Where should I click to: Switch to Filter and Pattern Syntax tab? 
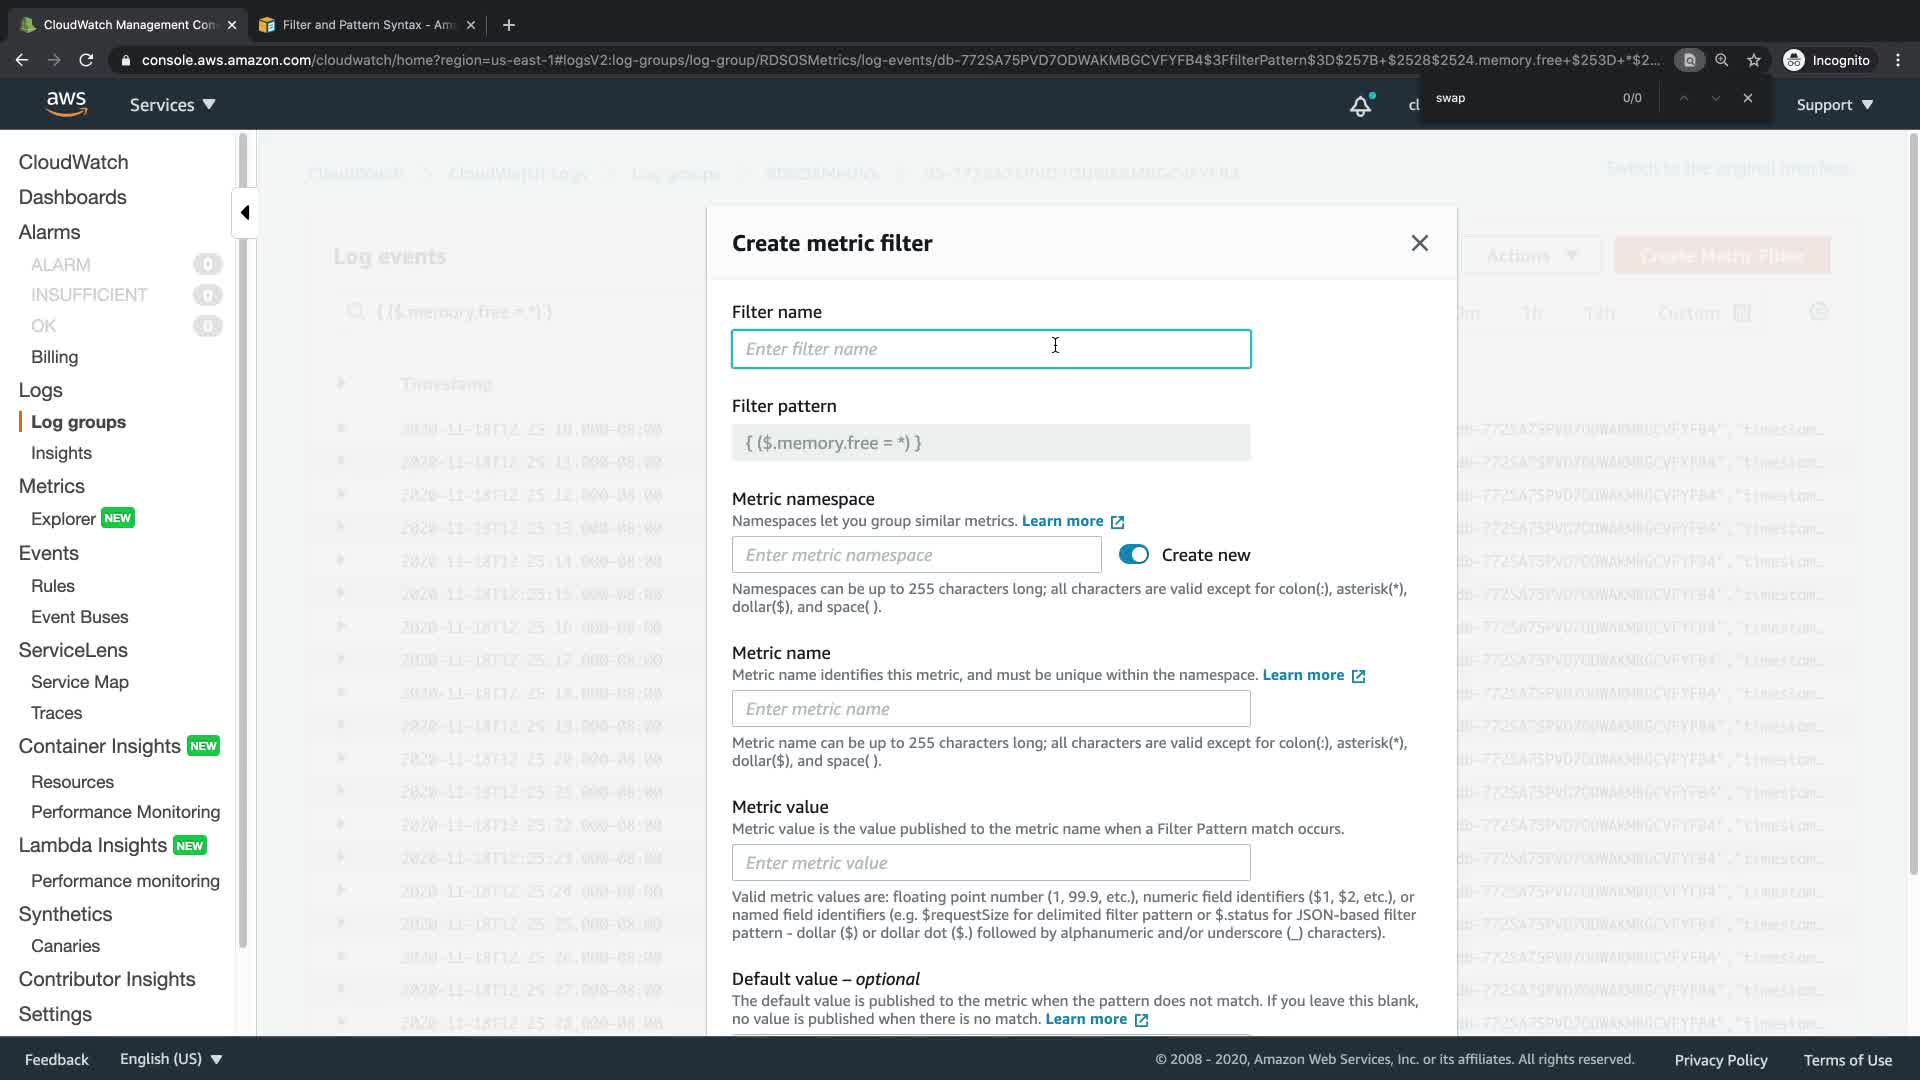point(367,25)
